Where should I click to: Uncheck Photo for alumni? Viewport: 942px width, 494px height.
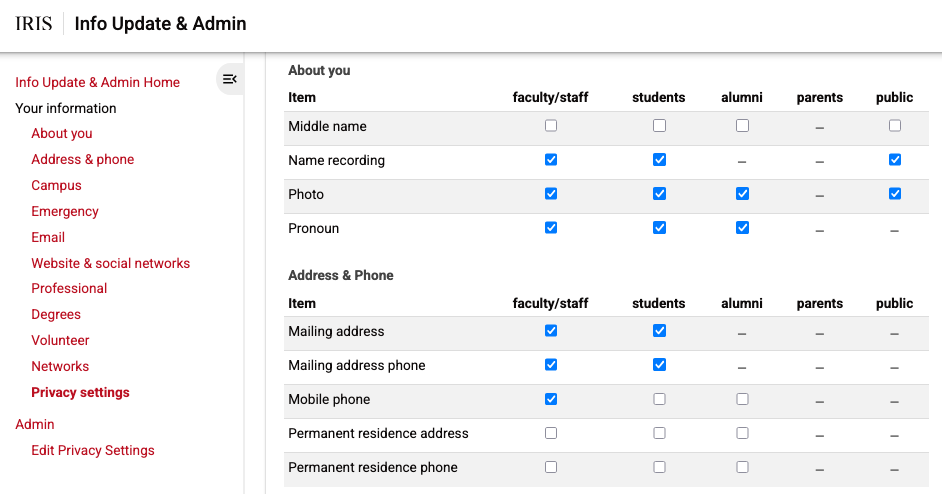coord(743,194)
